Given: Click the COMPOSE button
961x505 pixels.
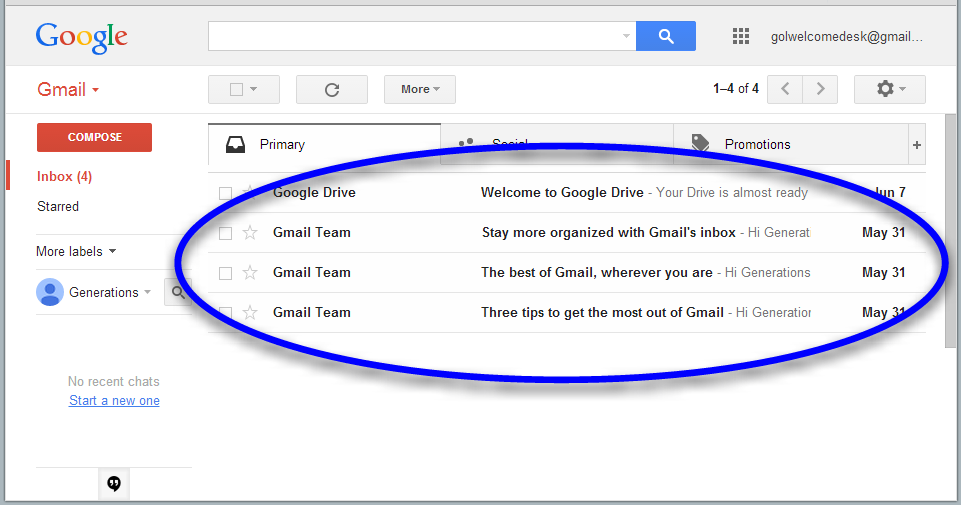Looking at the screenshot, I should [94, 137].
